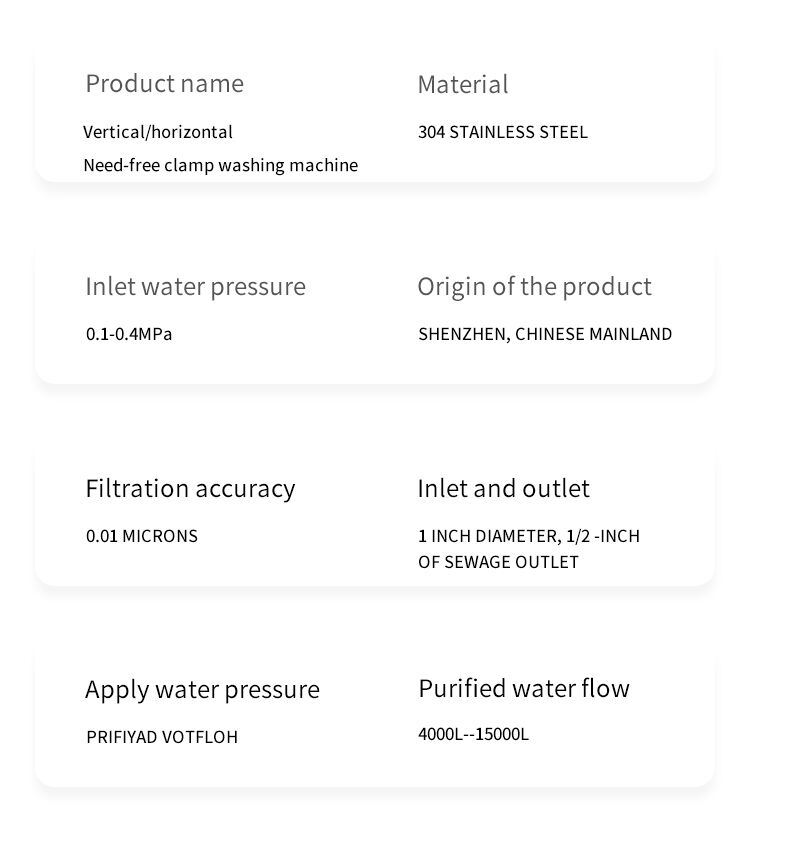Viewport: 790px width, 846px height.
Task: Click the "Material" heading
Action: (462, 85)
